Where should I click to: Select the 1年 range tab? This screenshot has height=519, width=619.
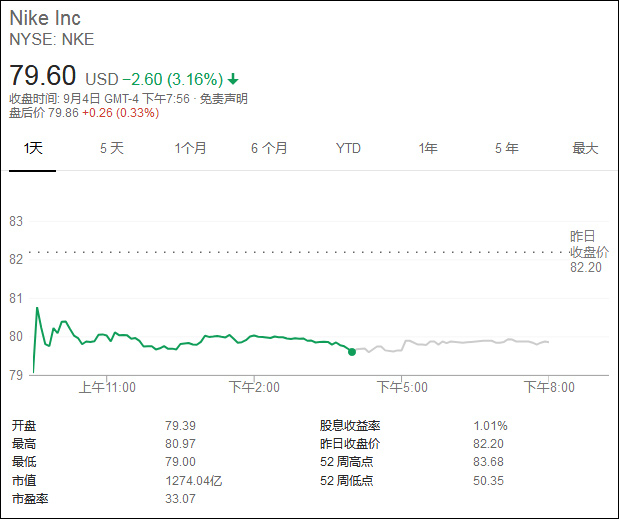428,148
